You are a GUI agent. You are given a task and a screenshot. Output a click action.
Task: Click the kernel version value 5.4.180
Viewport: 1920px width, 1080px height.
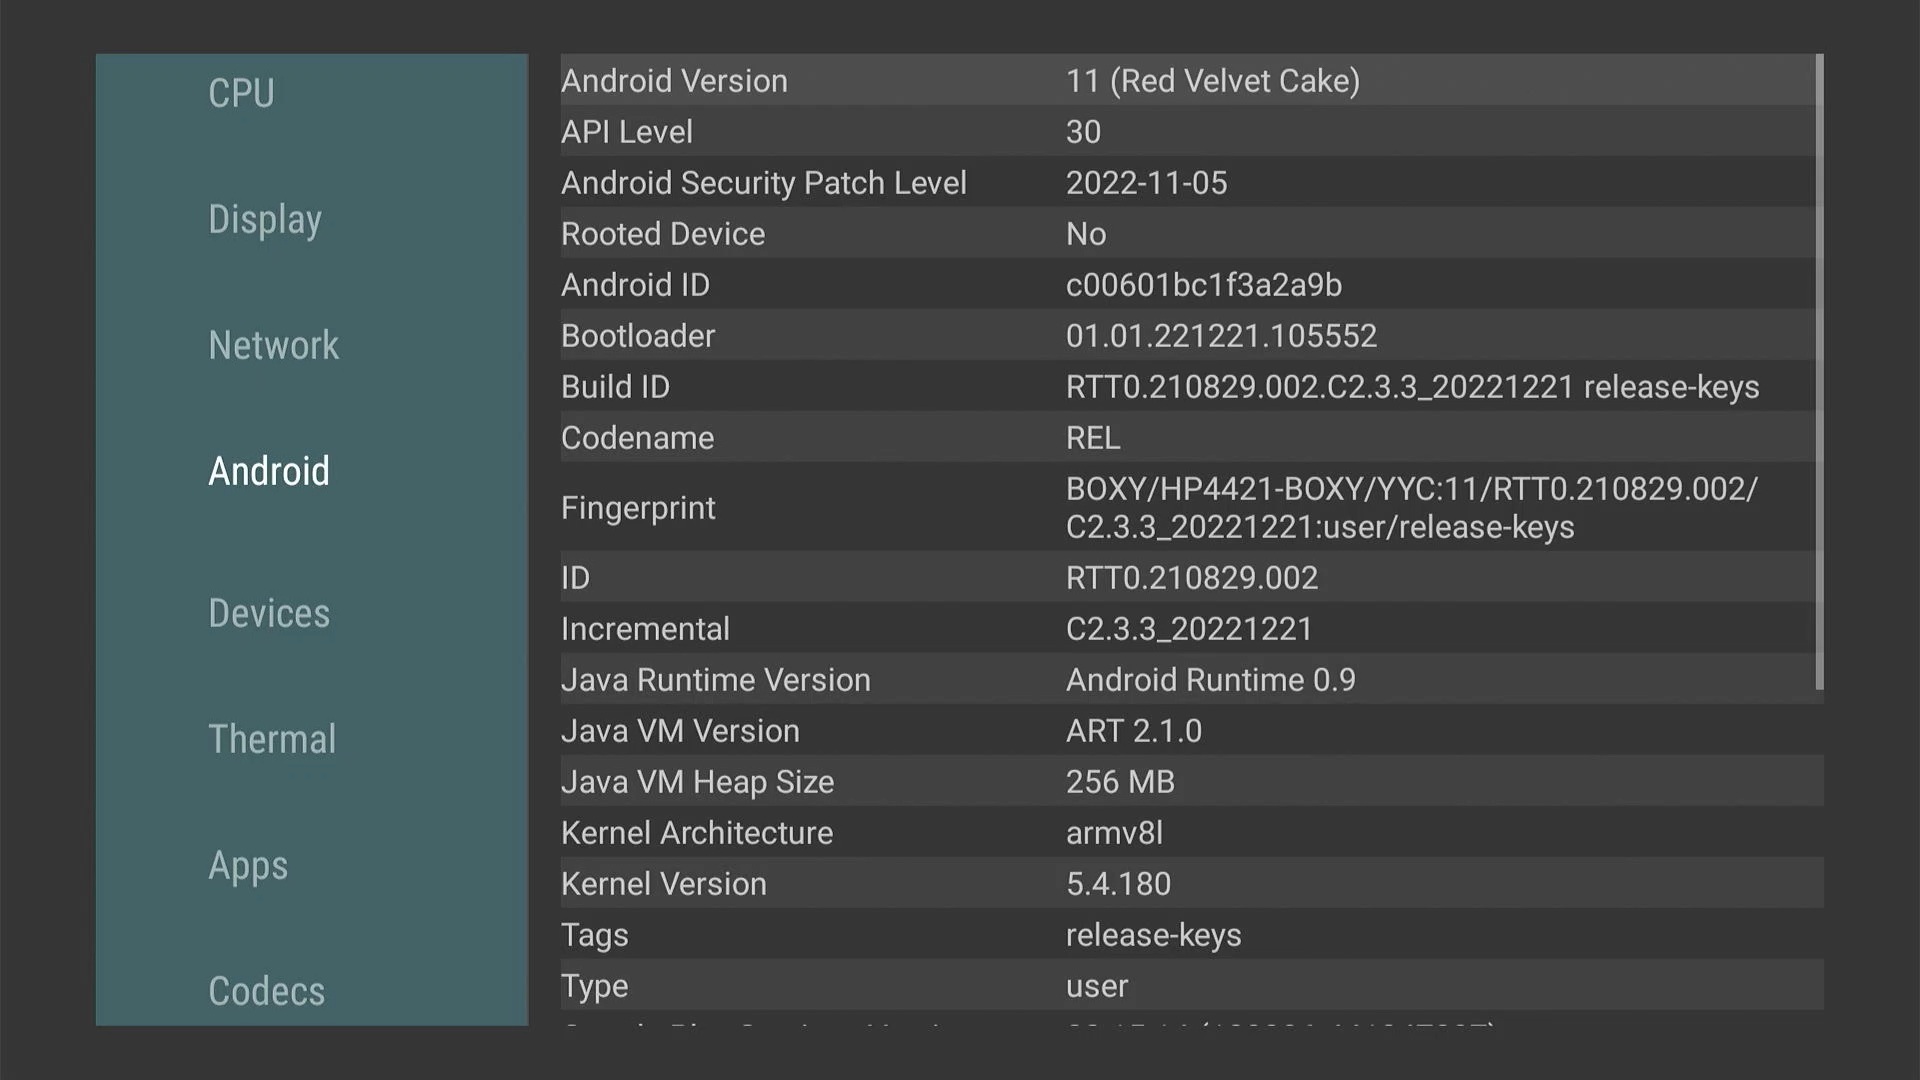(x=1118, y=884)
